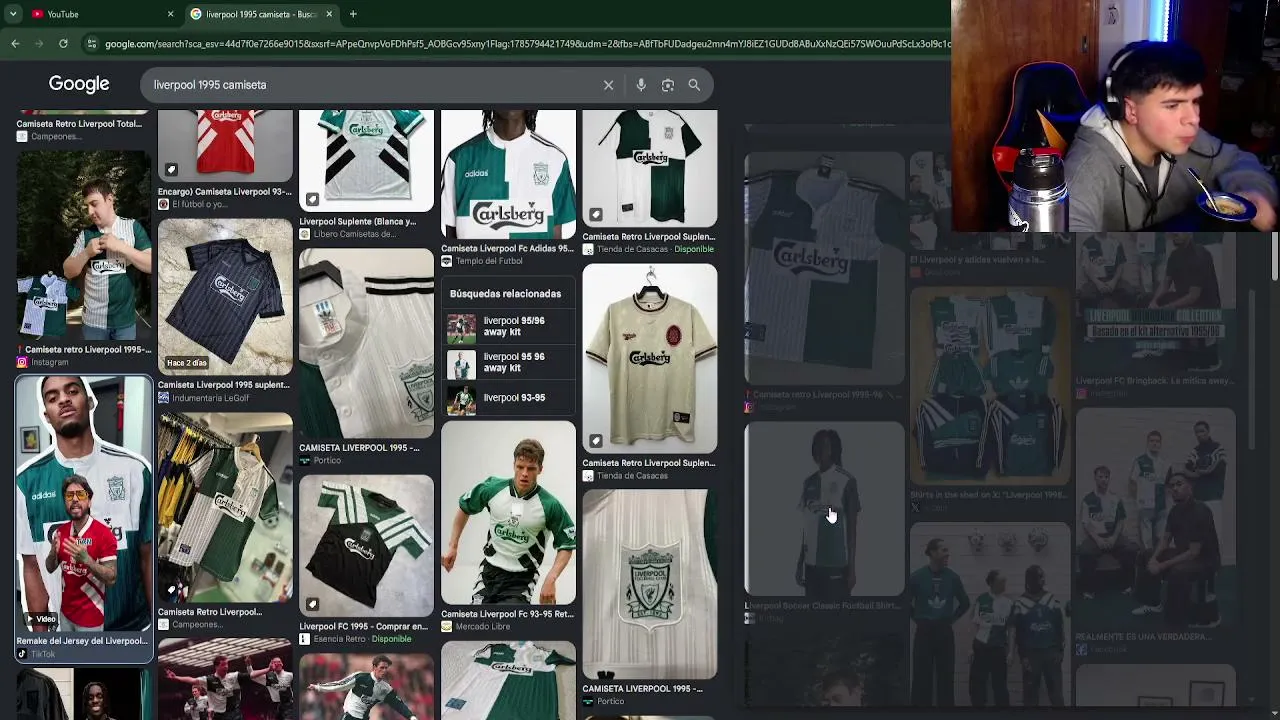Open cream Reebok Carlsberg shirt on hanger image
Viewport: 1280px width, 720px height.
tap(650, 359)
